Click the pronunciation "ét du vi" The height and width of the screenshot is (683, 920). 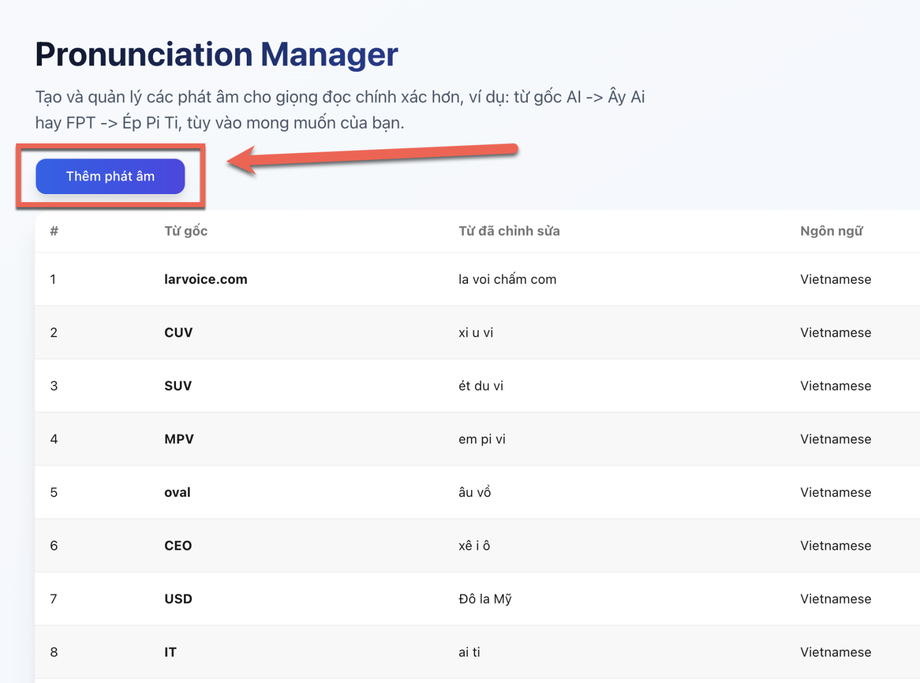(x=481, y=385)
